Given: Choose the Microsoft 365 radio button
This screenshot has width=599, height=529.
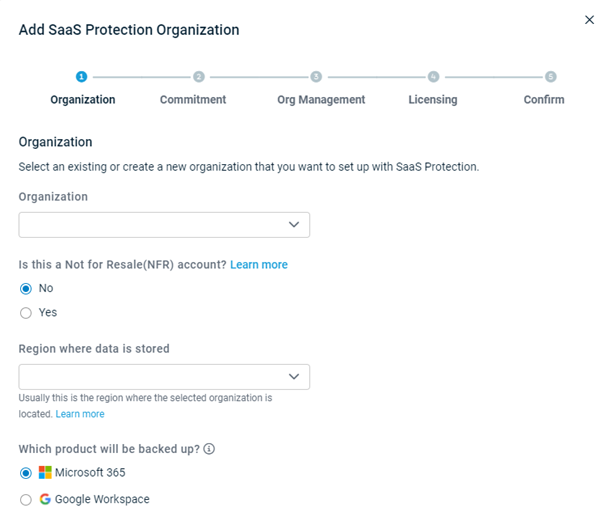Looking at the screenshot, I should [26, 473].
